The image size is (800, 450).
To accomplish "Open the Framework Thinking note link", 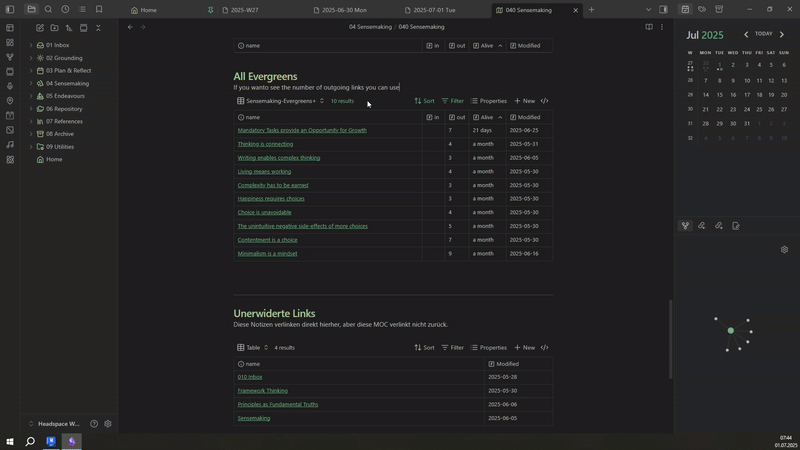I will (263, 391).
